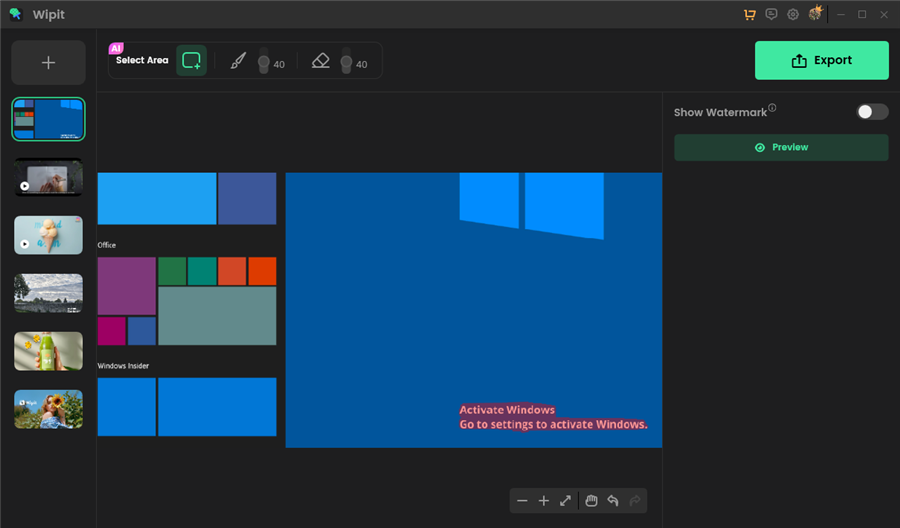This screenshot has height=528, width=900.
Task: Click the fit-to-screen expand icon
Action: 565,501
